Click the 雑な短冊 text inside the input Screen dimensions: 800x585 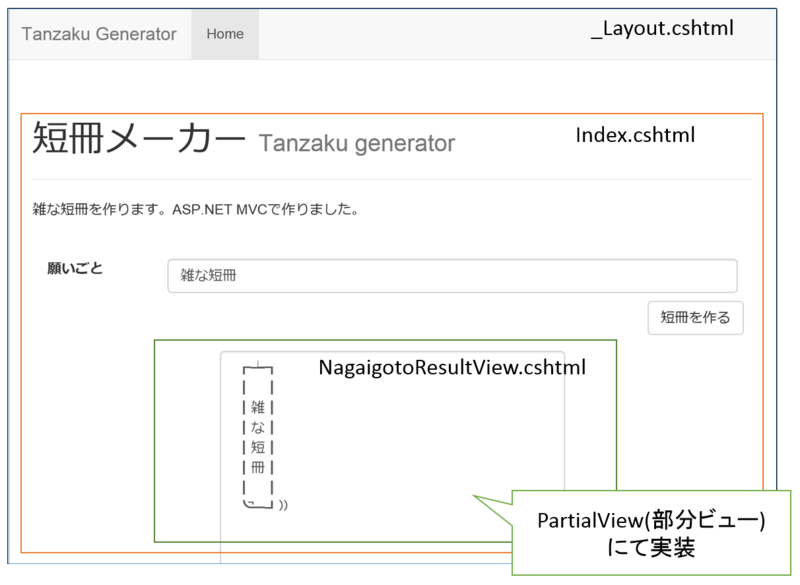pyautogui.click(x=213, y=276)
